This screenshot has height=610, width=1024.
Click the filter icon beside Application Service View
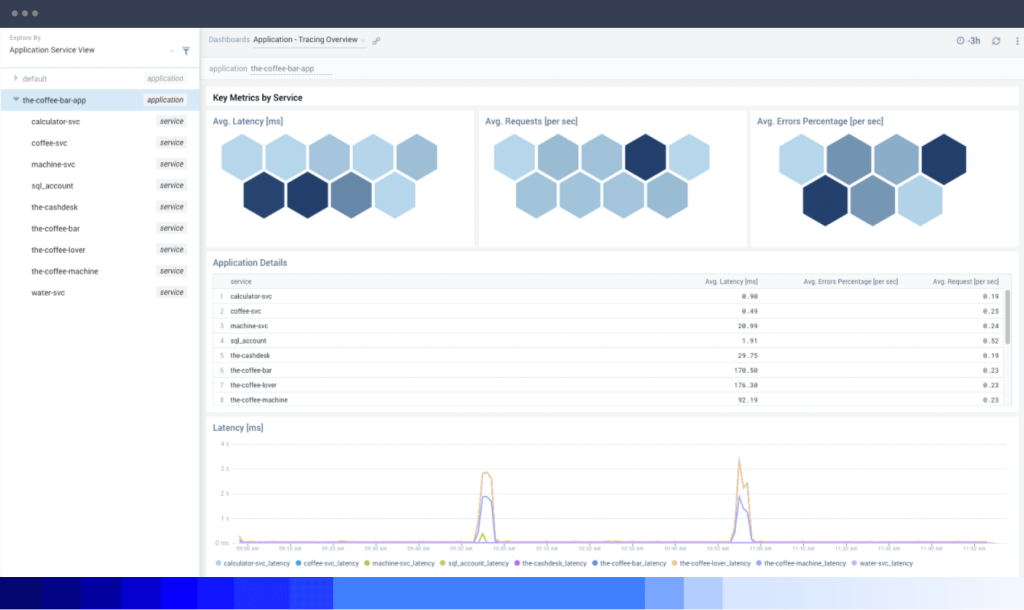(185, 50)
